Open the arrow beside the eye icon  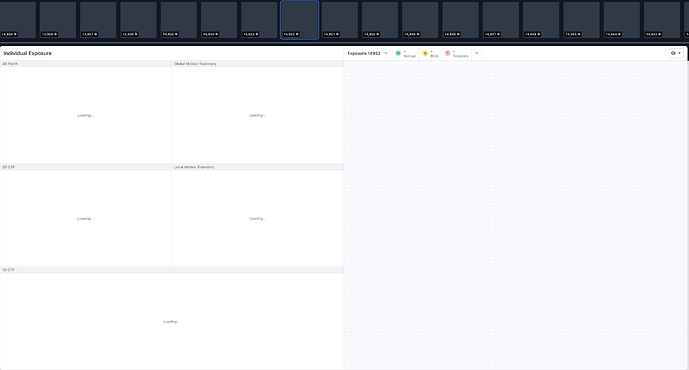click(679, 53)
